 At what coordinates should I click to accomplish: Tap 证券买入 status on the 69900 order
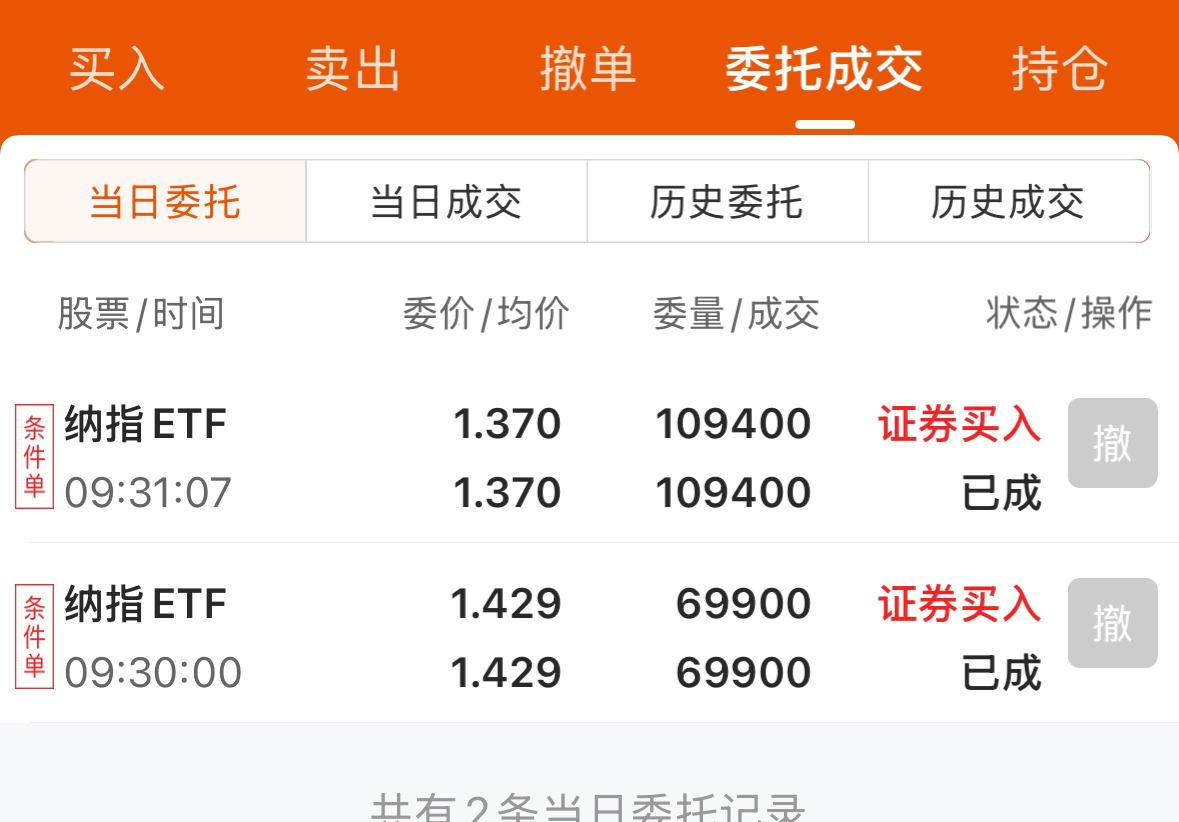[x=959, y=605]
